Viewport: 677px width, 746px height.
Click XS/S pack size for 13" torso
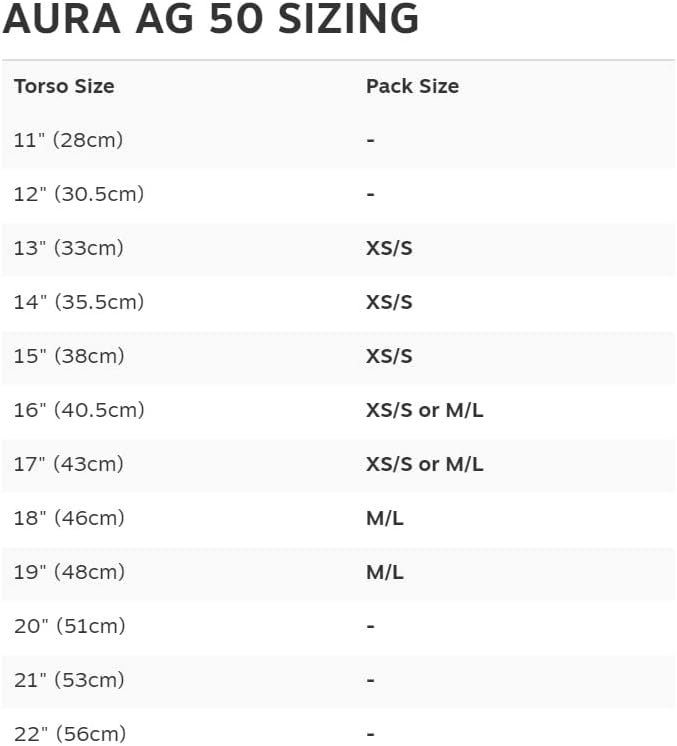[389, 248]
